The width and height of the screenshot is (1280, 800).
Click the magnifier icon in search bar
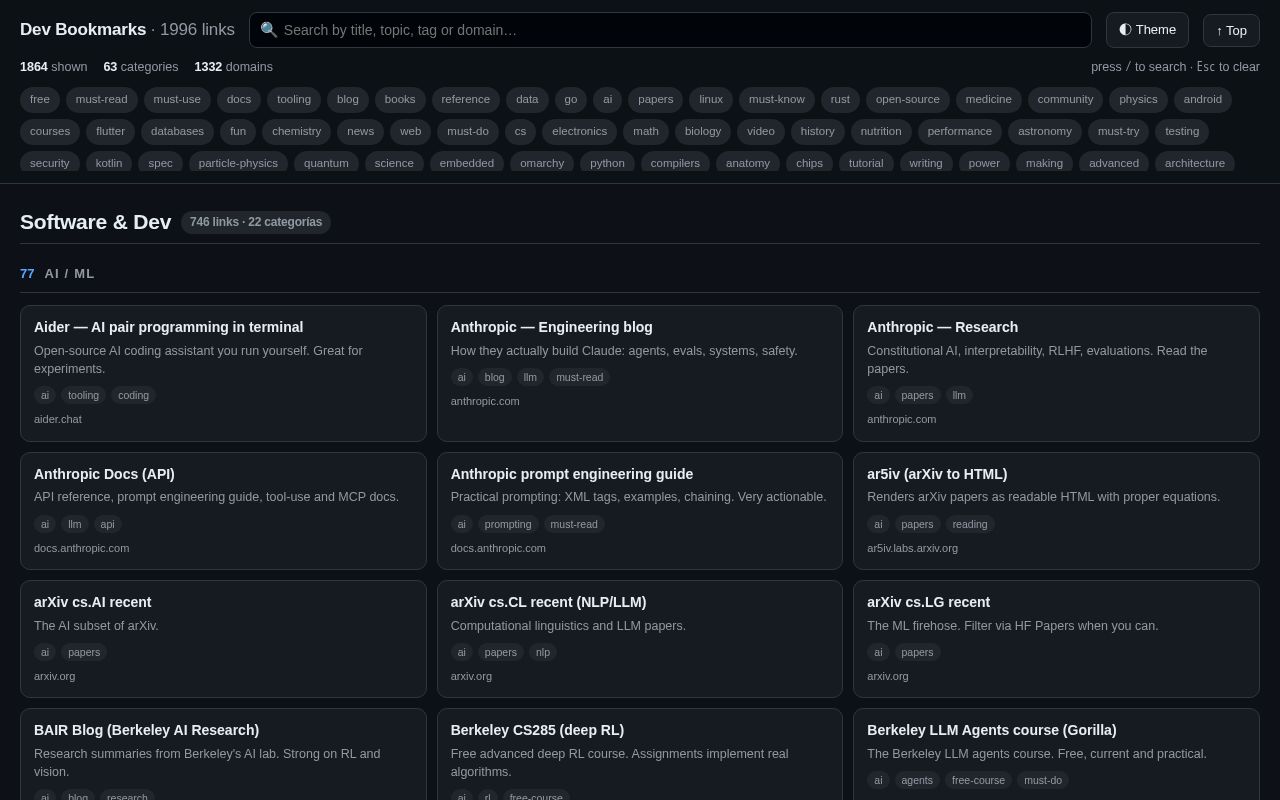pyautogui.click(x=269, y=30)
